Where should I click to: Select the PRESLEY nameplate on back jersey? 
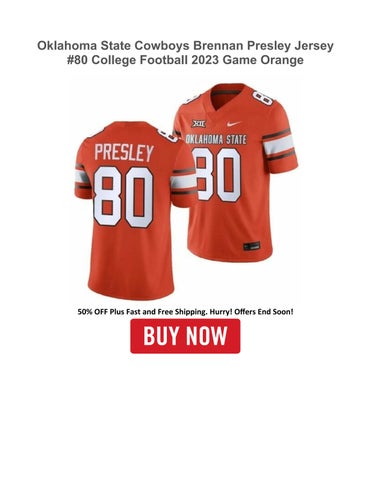(124, 153)
